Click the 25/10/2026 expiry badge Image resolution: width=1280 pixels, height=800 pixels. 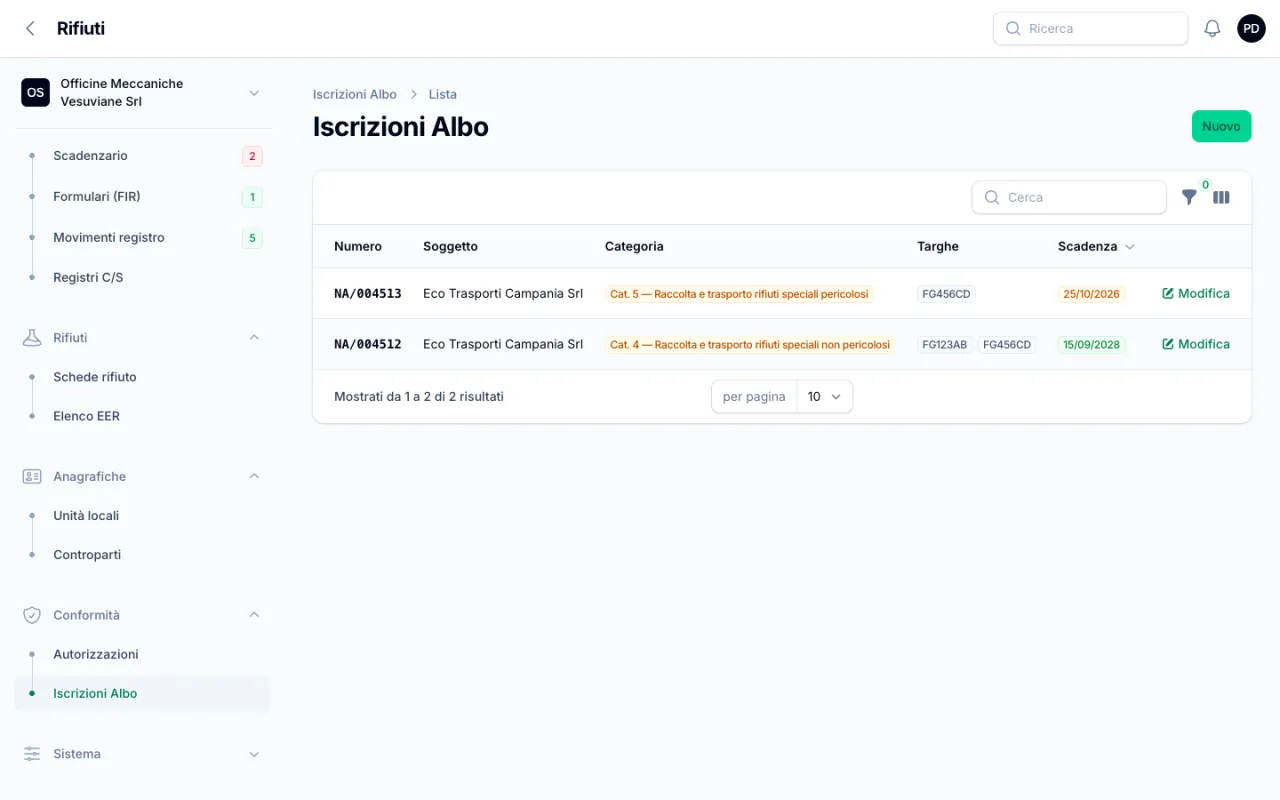coord(1091,294)
